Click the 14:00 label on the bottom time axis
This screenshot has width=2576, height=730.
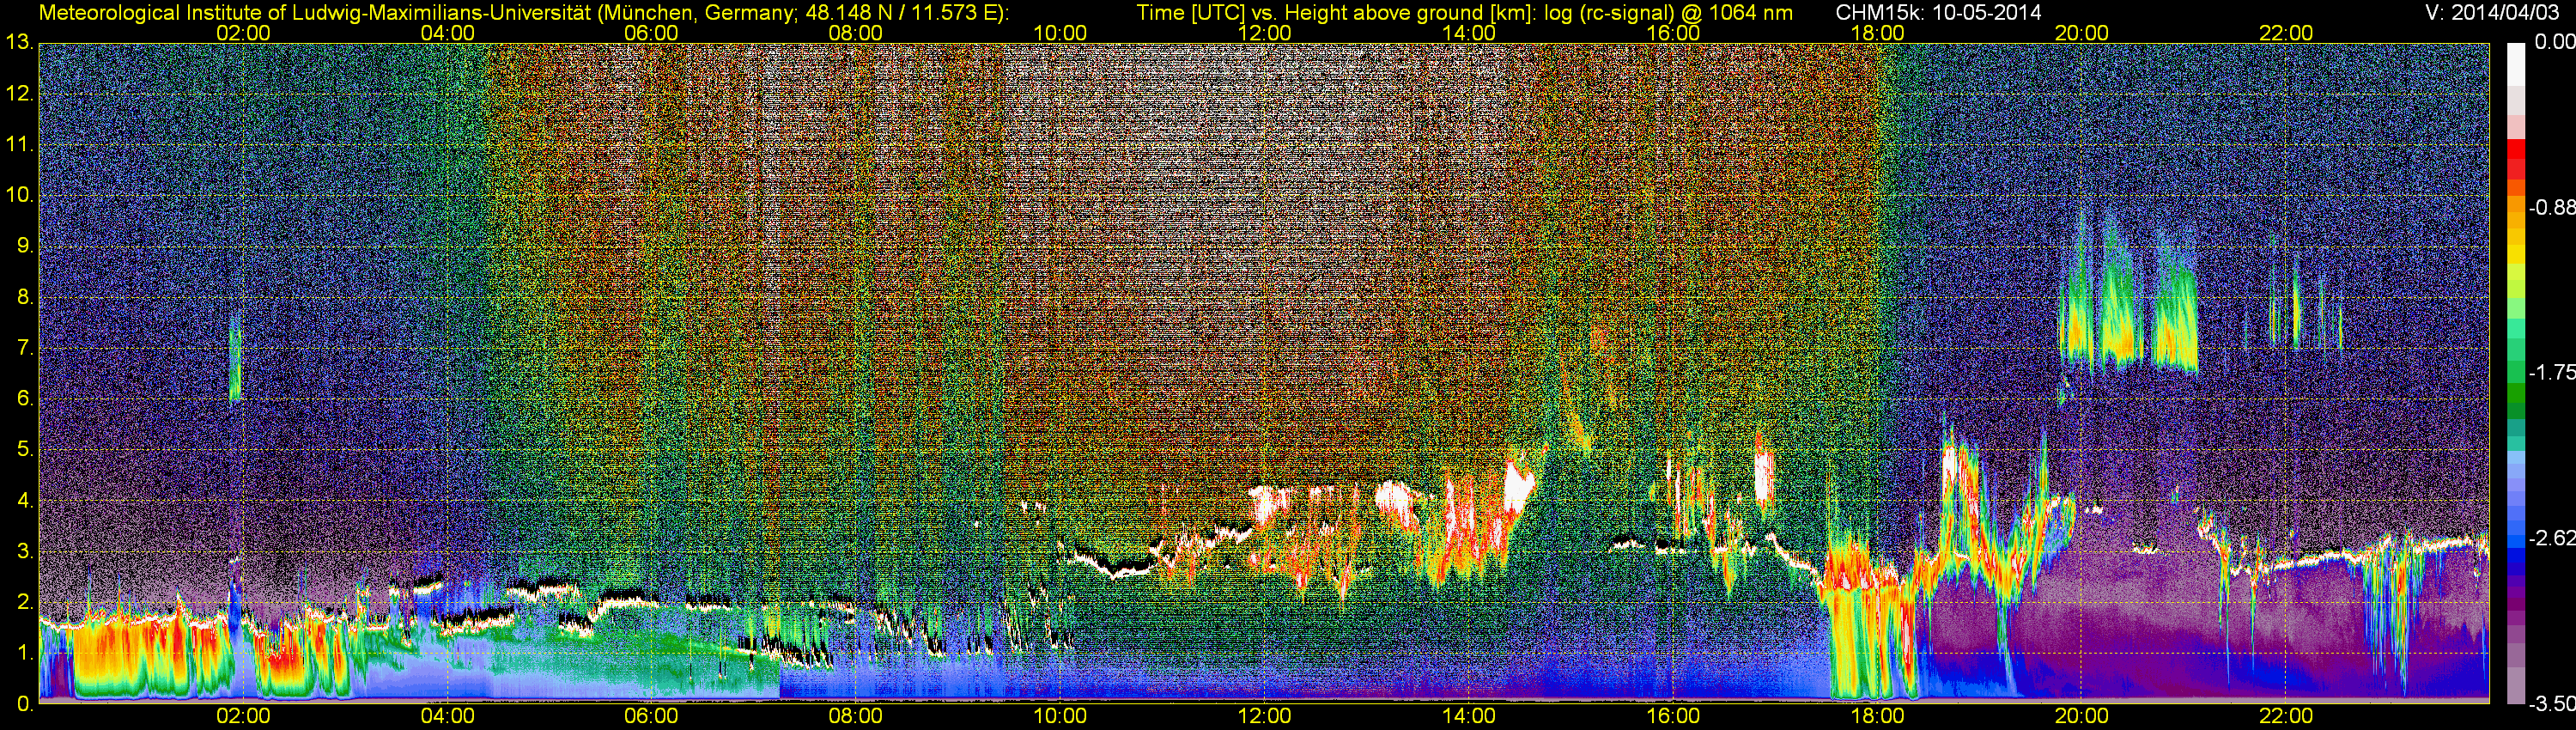1469,716
